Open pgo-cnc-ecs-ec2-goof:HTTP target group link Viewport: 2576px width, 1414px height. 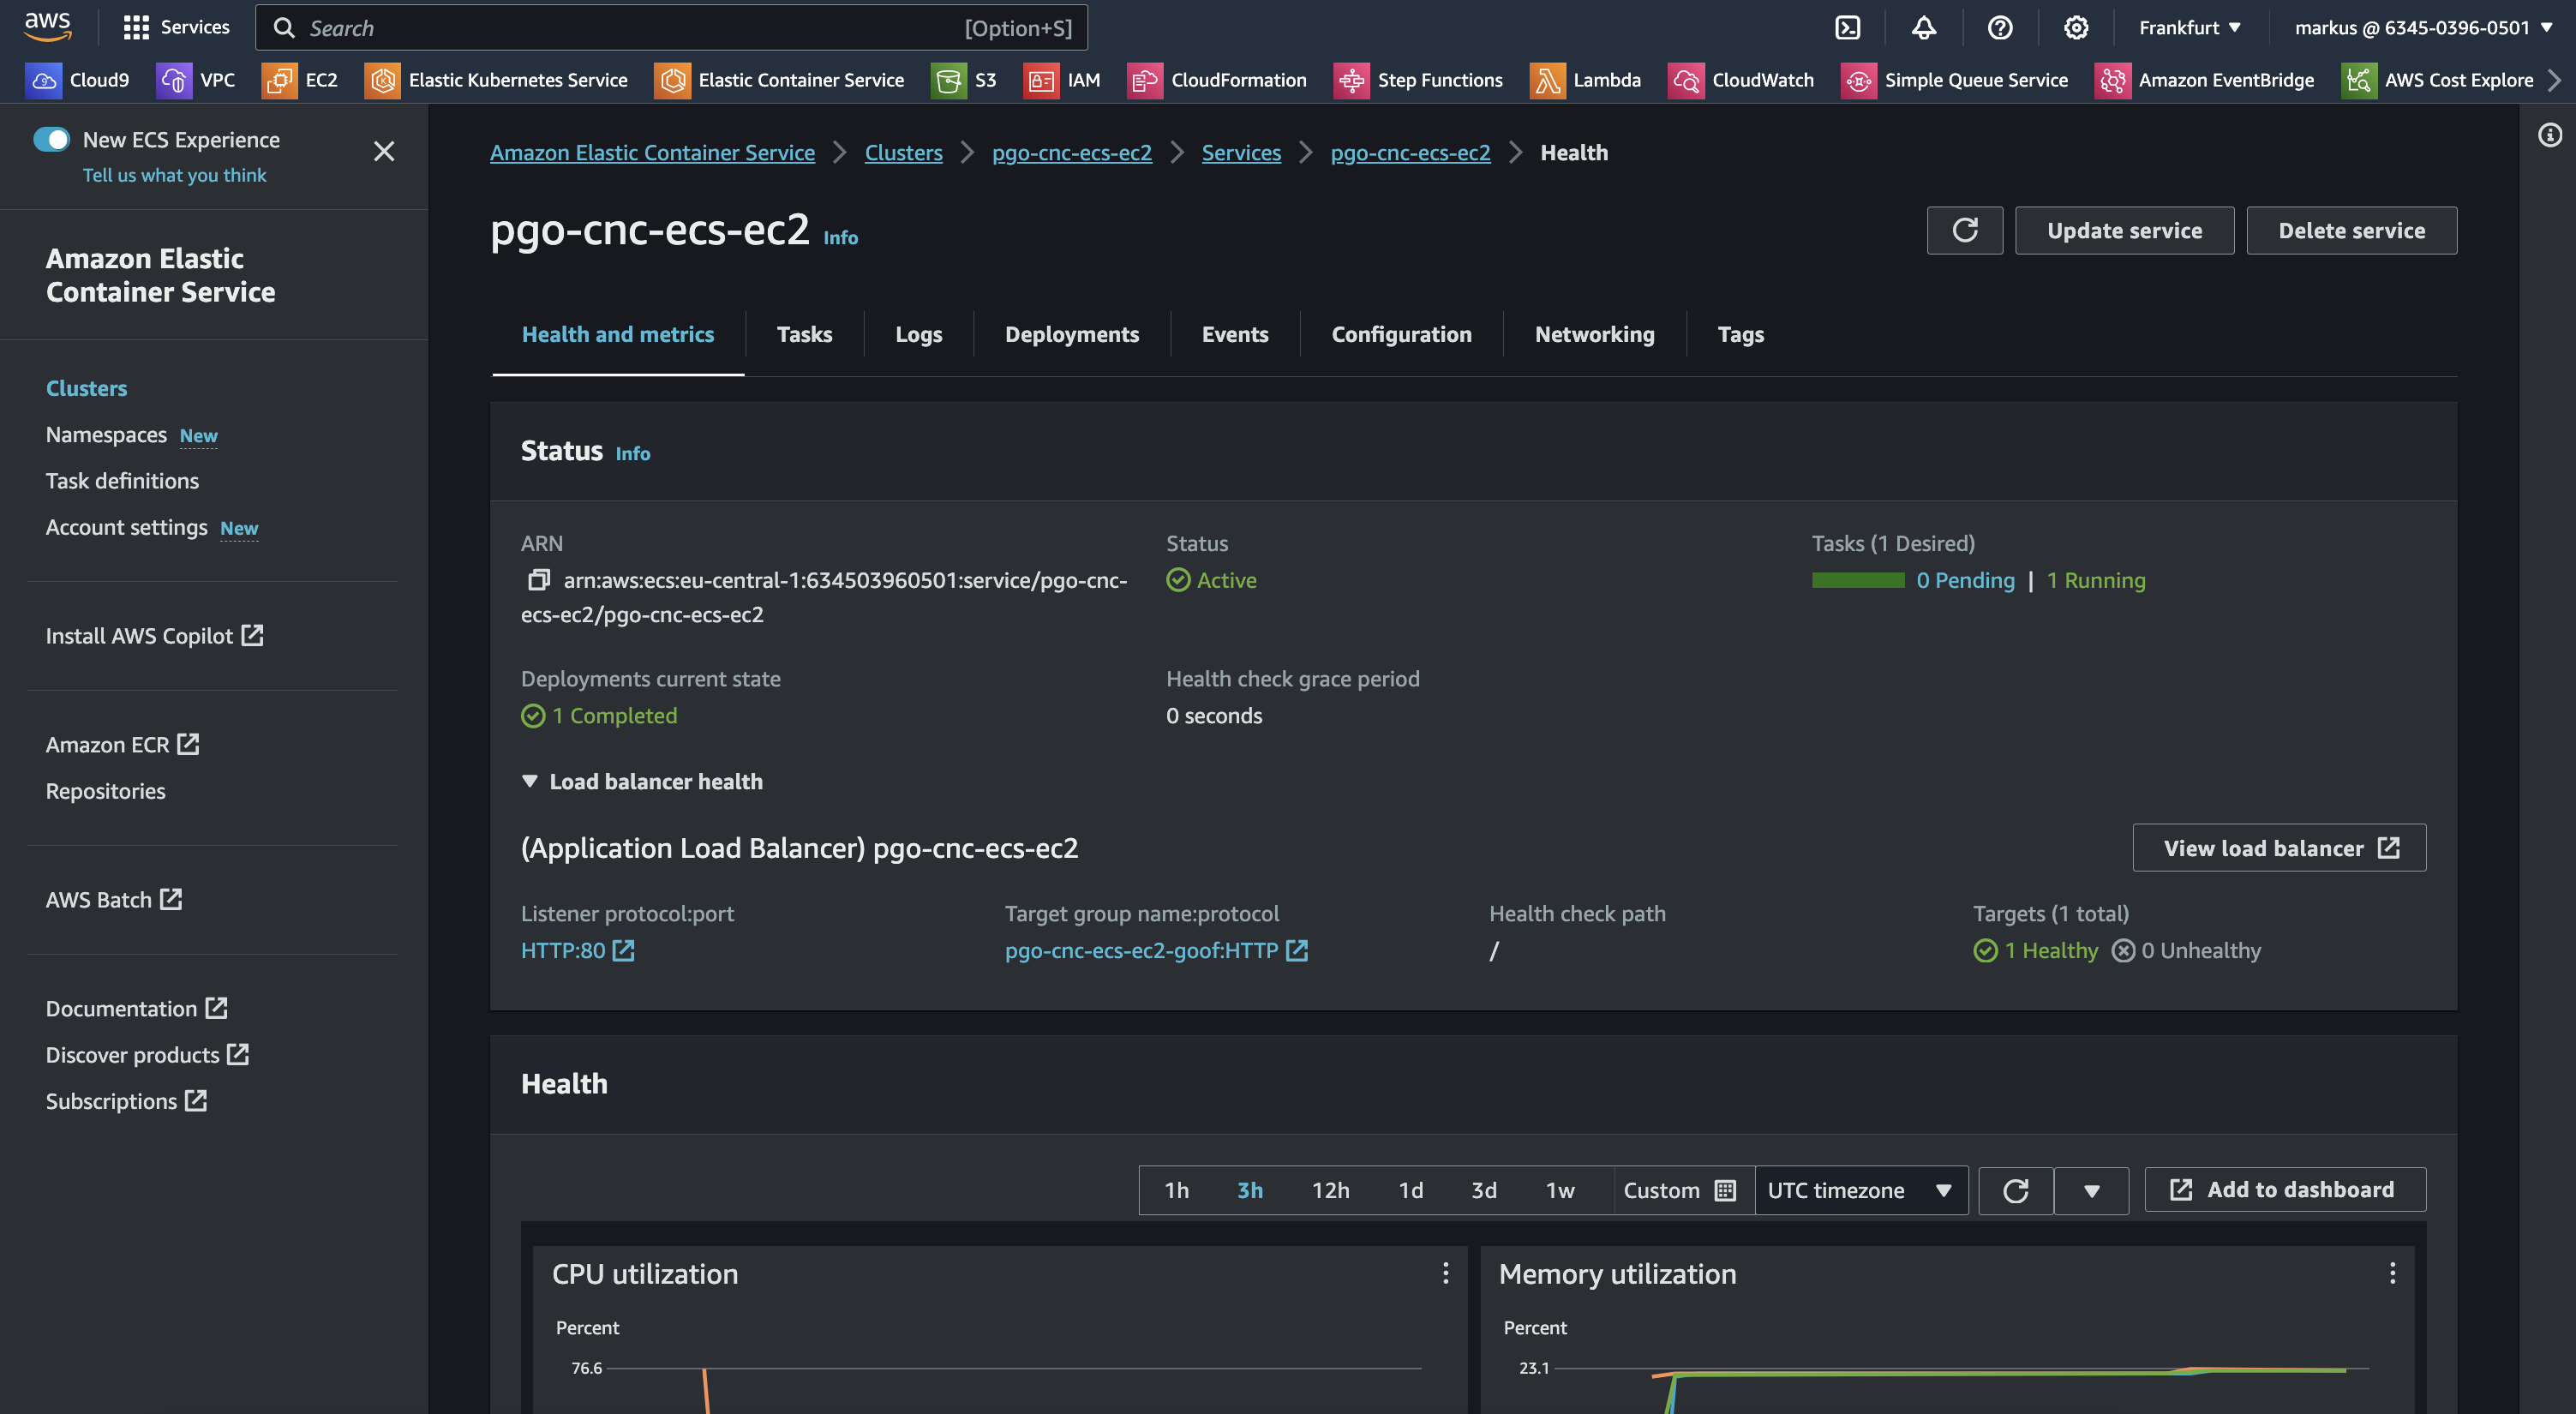click(x=1156, y=950)
